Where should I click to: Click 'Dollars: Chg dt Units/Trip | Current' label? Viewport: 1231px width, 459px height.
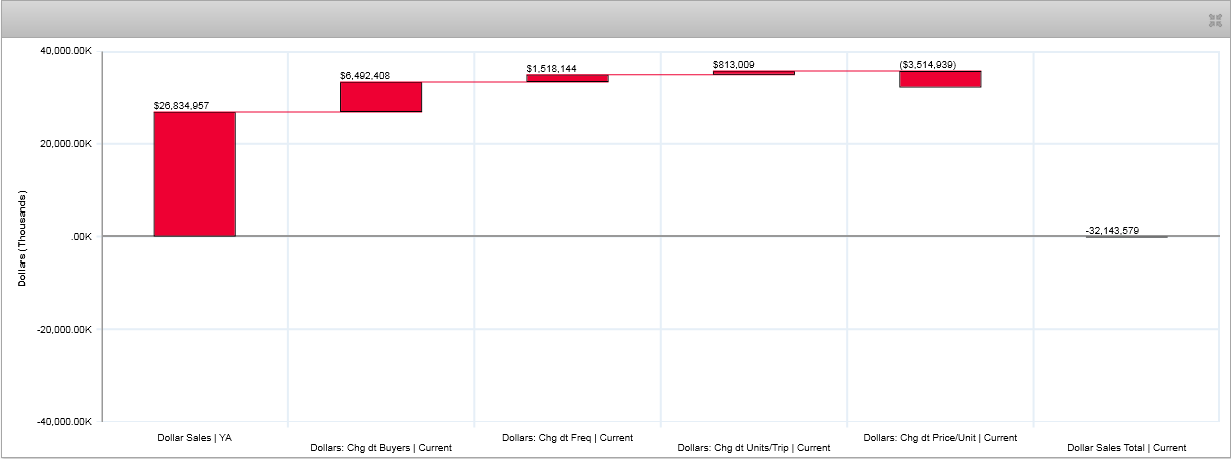[x=753, y=447]
